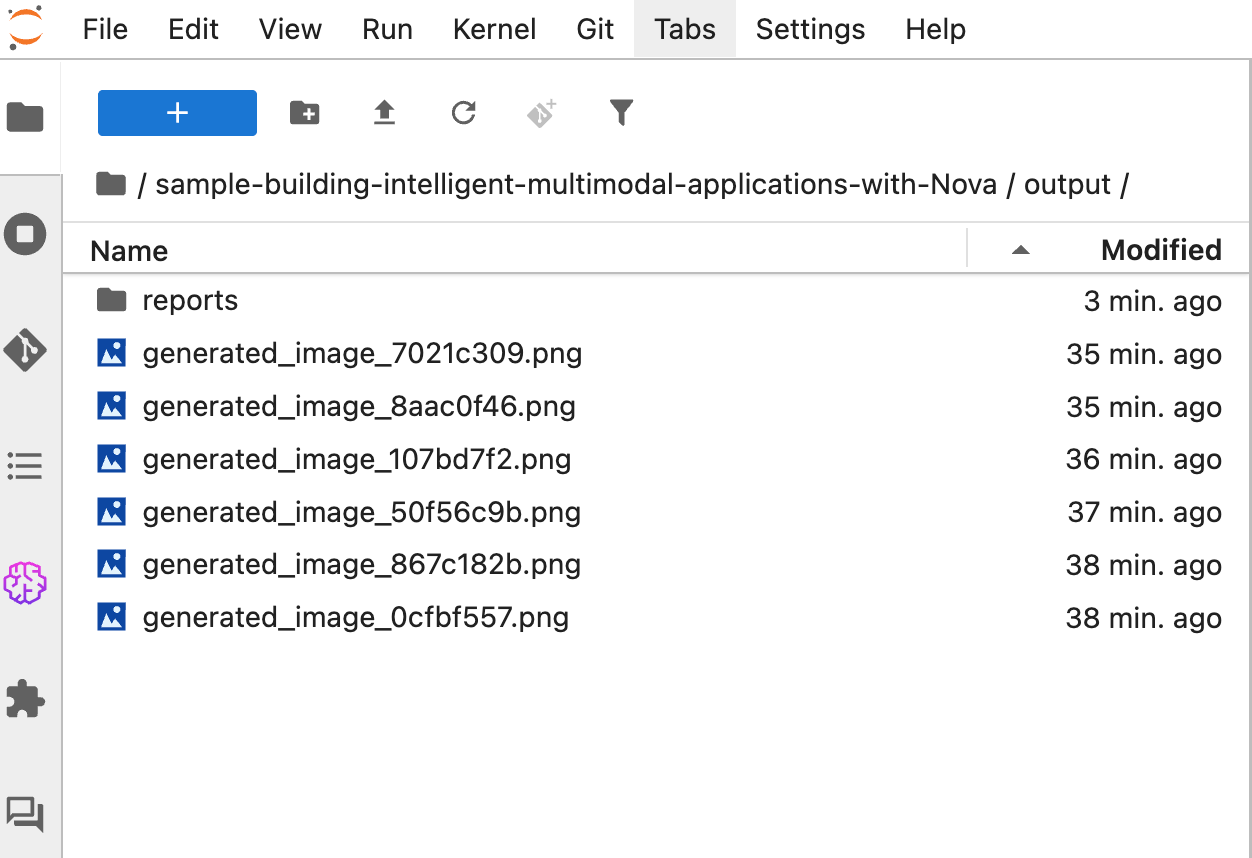Screen dimensions: 1252x858
Task: Open the purple brain AI assistant panel
Action: click(x=25, y=582)
